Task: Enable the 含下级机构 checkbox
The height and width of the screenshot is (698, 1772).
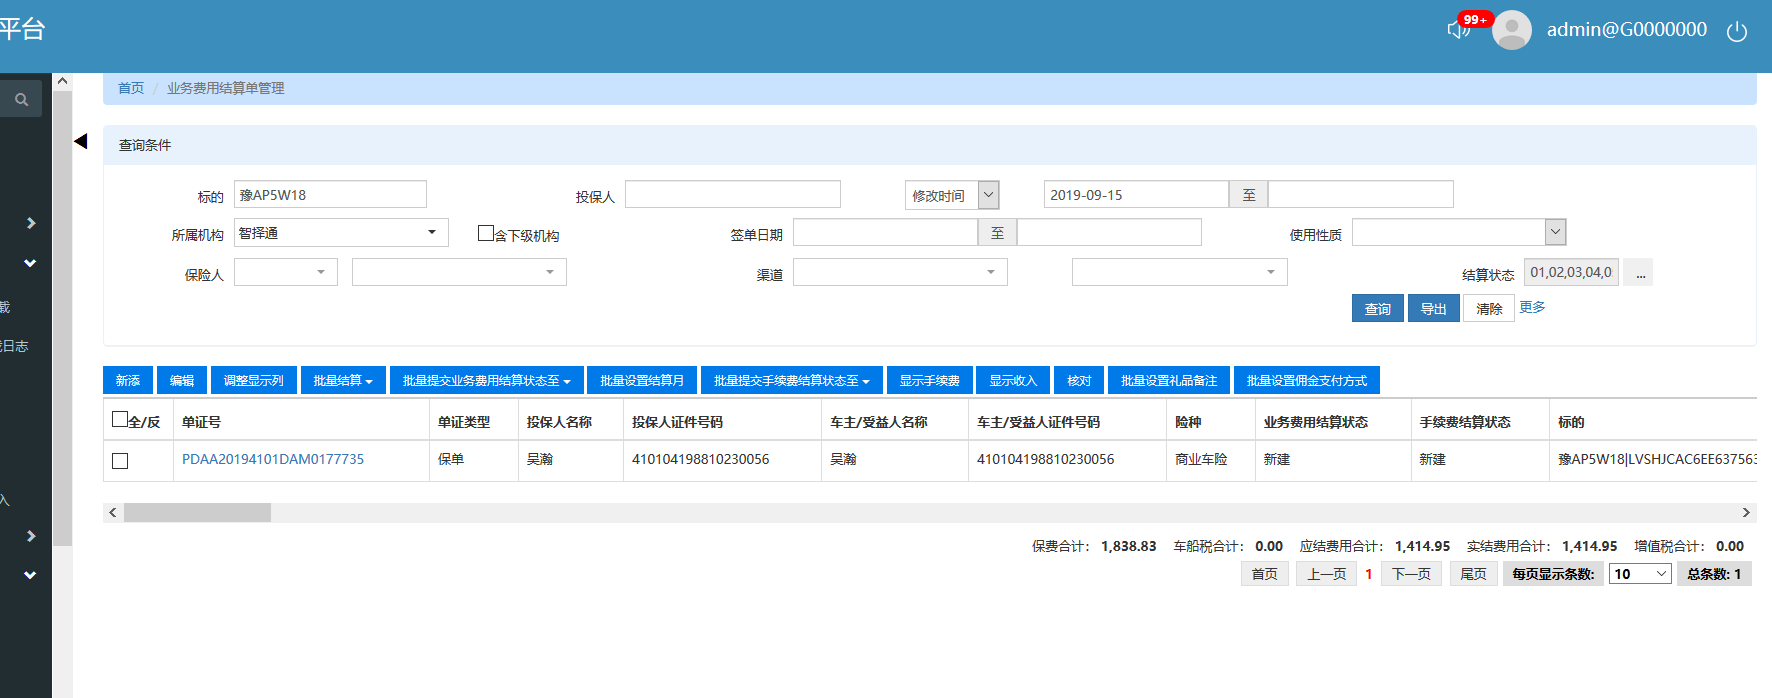Action: tap(486, 233)
